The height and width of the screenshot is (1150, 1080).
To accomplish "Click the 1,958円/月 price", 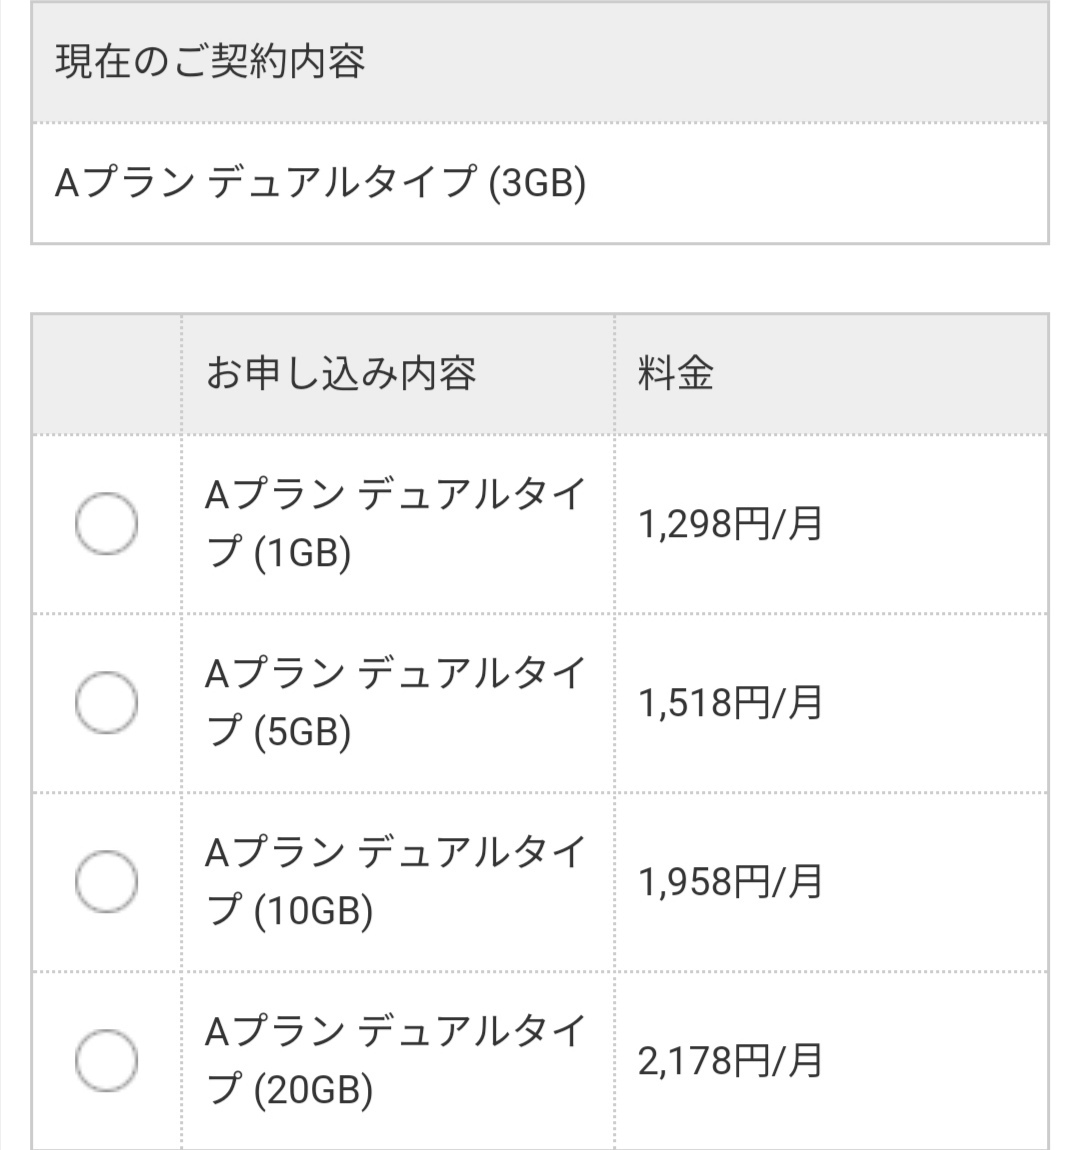I will click(x=730, y=881).
